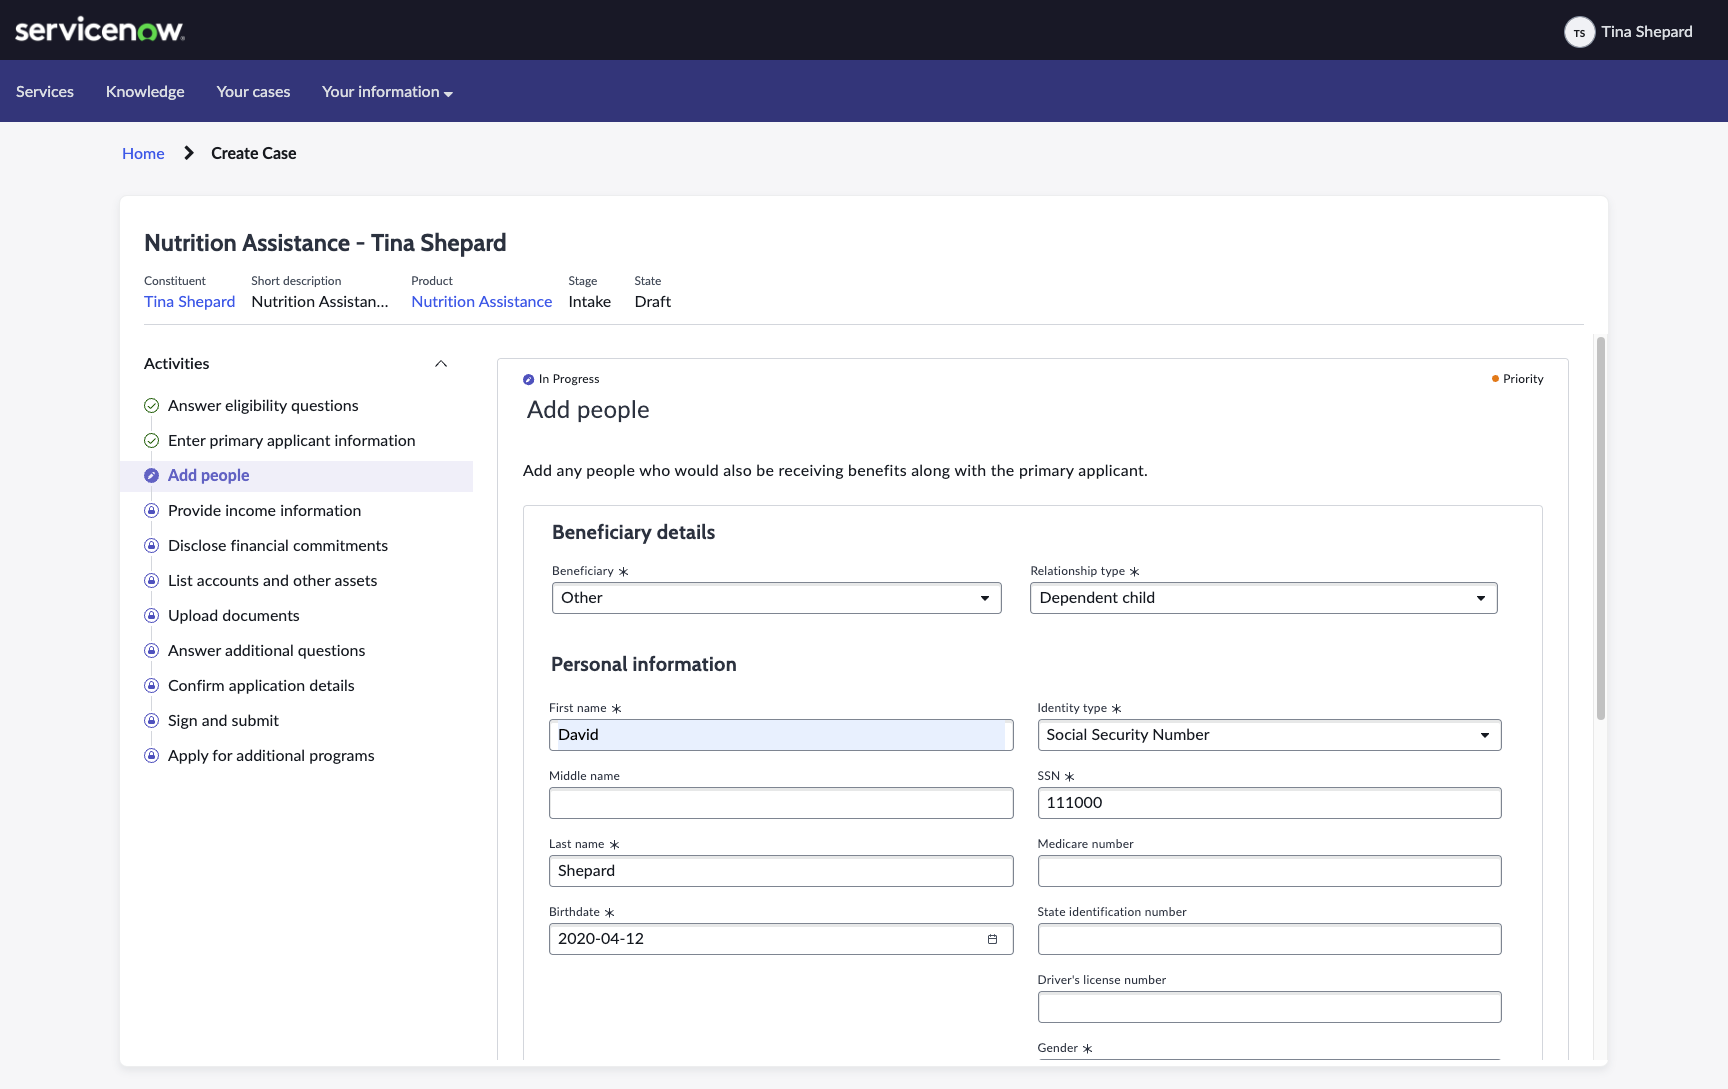
Task: Click the chevron between Home and Create Case
Action: pos(188,152)
